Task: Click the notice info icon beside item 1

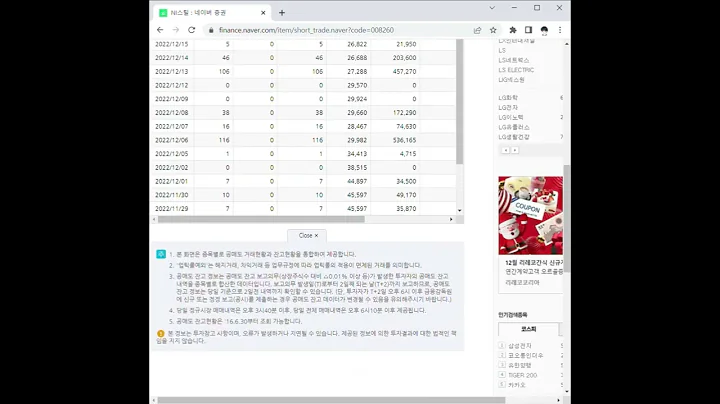Action: (161, 254)
